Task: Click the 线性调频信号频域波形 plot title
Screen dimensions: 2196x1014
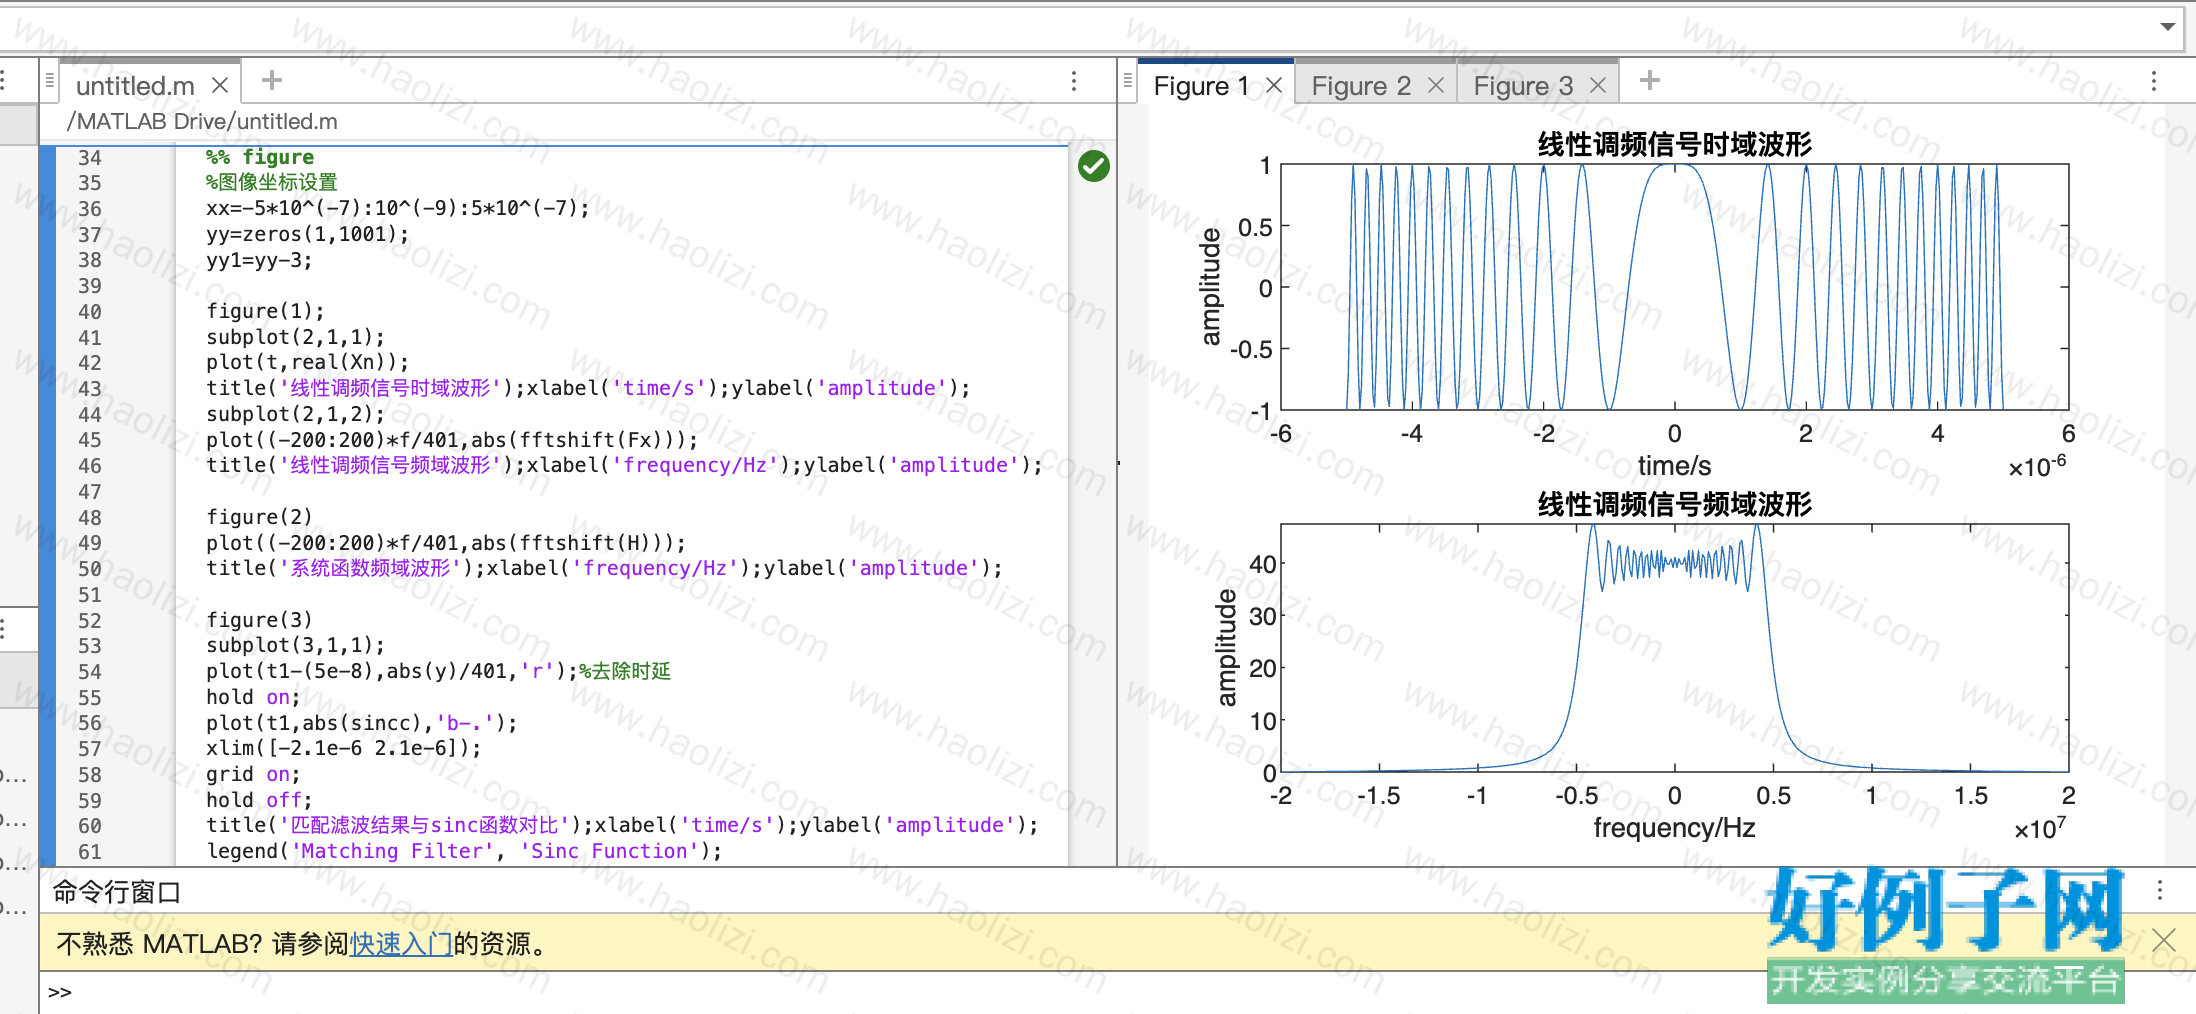Action: point(1674,505)
